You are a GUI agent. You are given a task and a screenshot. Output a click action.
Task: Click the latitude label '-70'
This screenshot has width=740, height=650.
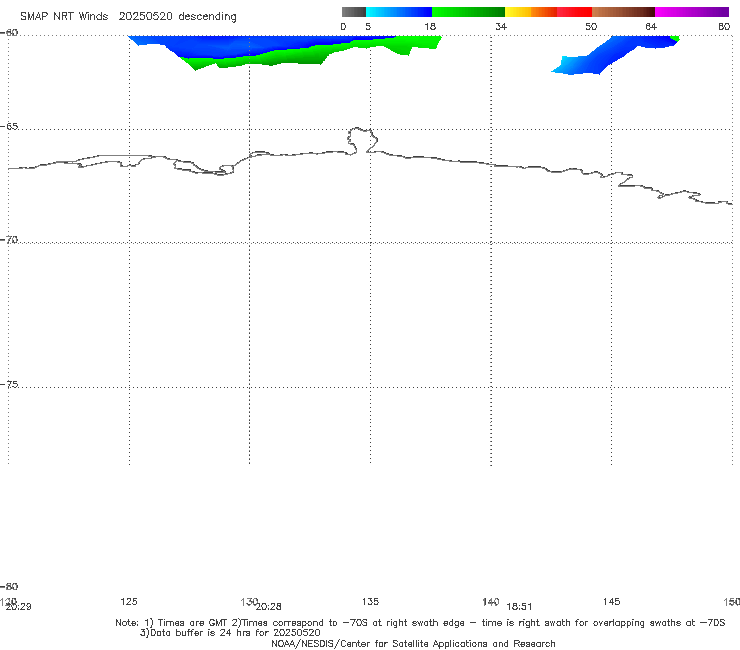[x=9, y=240]
